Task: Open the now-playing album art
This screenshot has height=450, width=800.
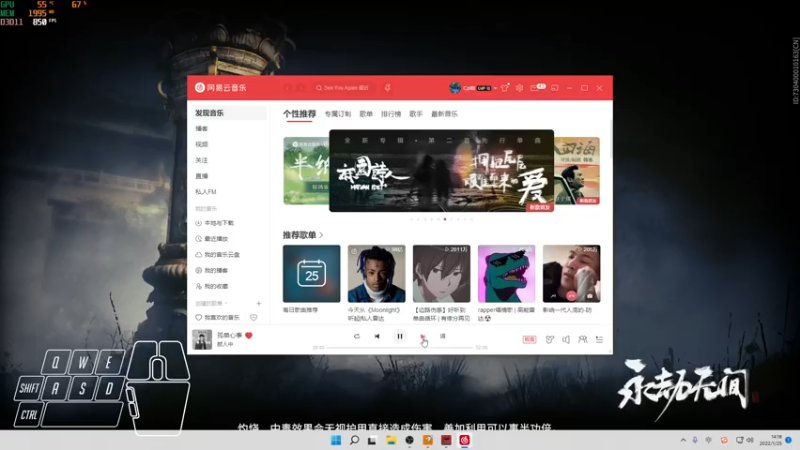Action: click(x=202, y=339)
